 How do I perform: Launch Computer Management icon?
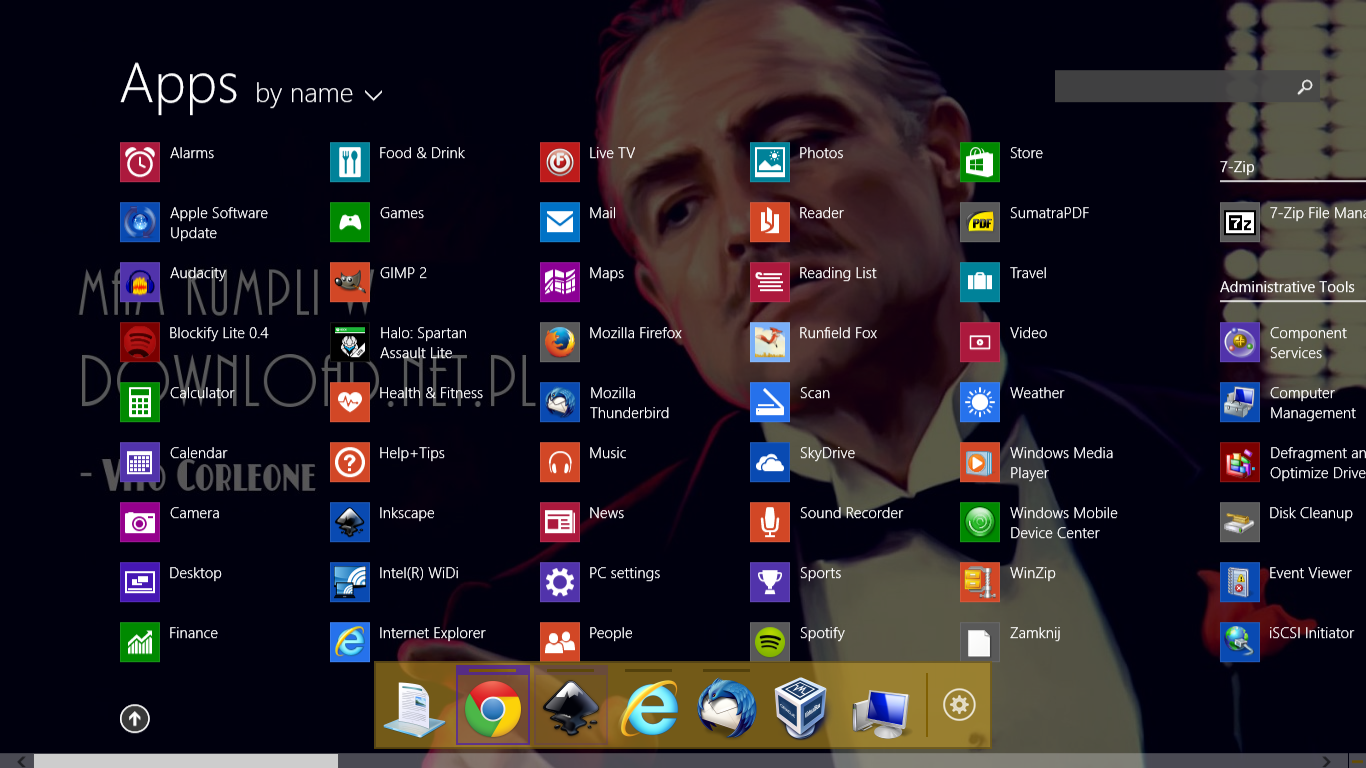click(x=1240, y=402)
